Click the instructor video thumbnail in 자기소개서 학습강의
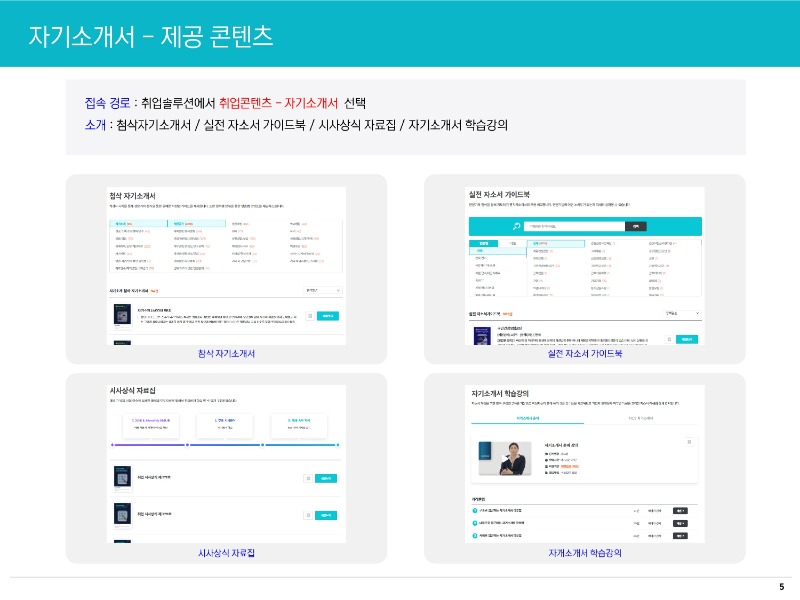Viewport: 800px width, 600px height. 506,456
